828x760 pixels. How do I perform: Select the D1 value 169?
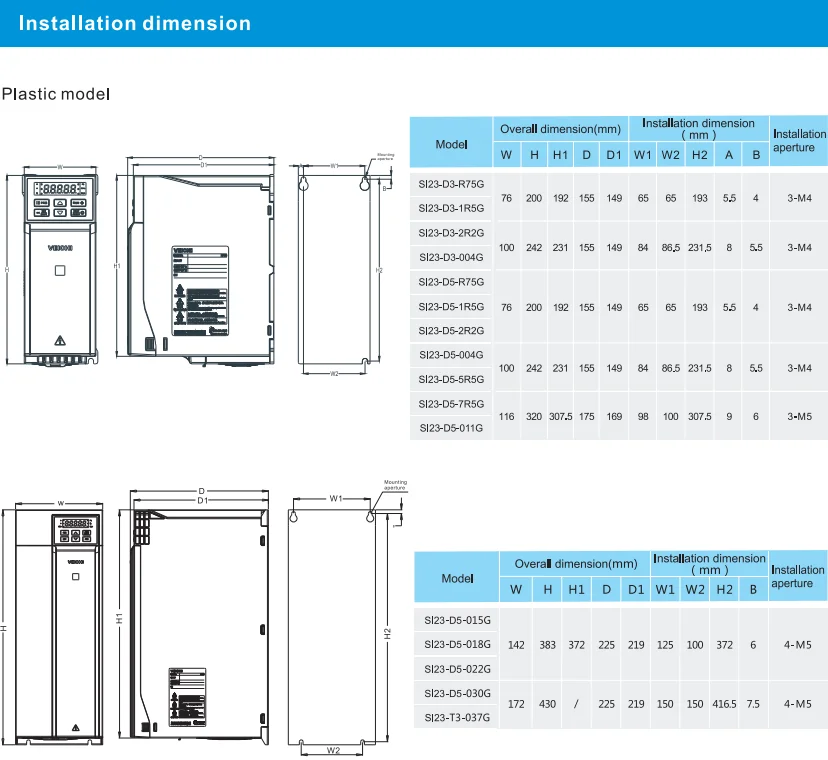pos(614,416)
